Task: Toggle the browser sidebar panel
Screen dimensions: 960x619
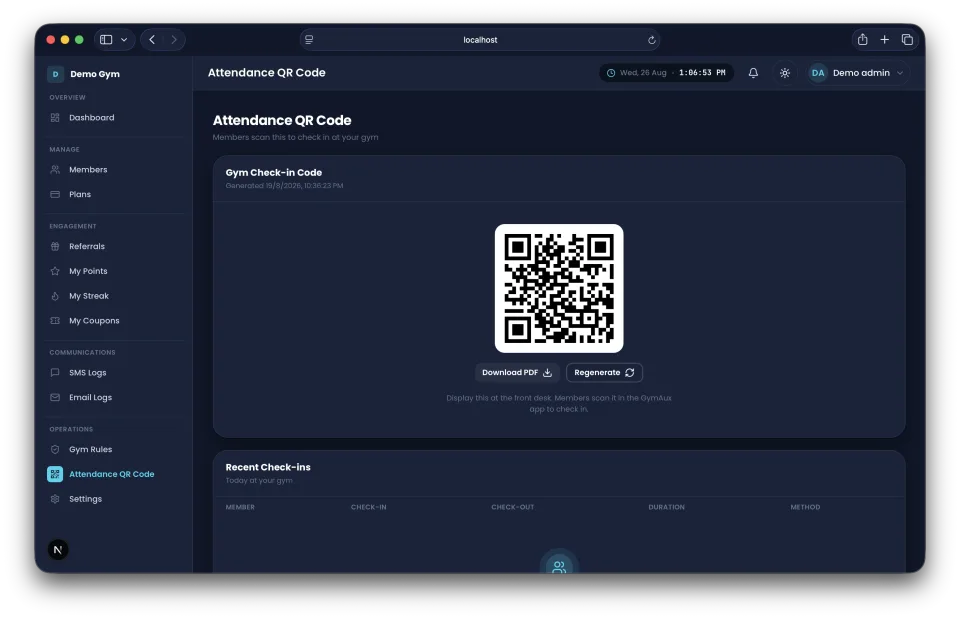Action: coord(106,40)
